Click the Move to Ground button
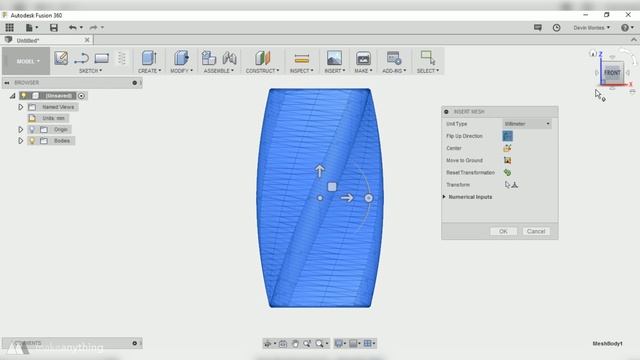 (x=507, y=160)
